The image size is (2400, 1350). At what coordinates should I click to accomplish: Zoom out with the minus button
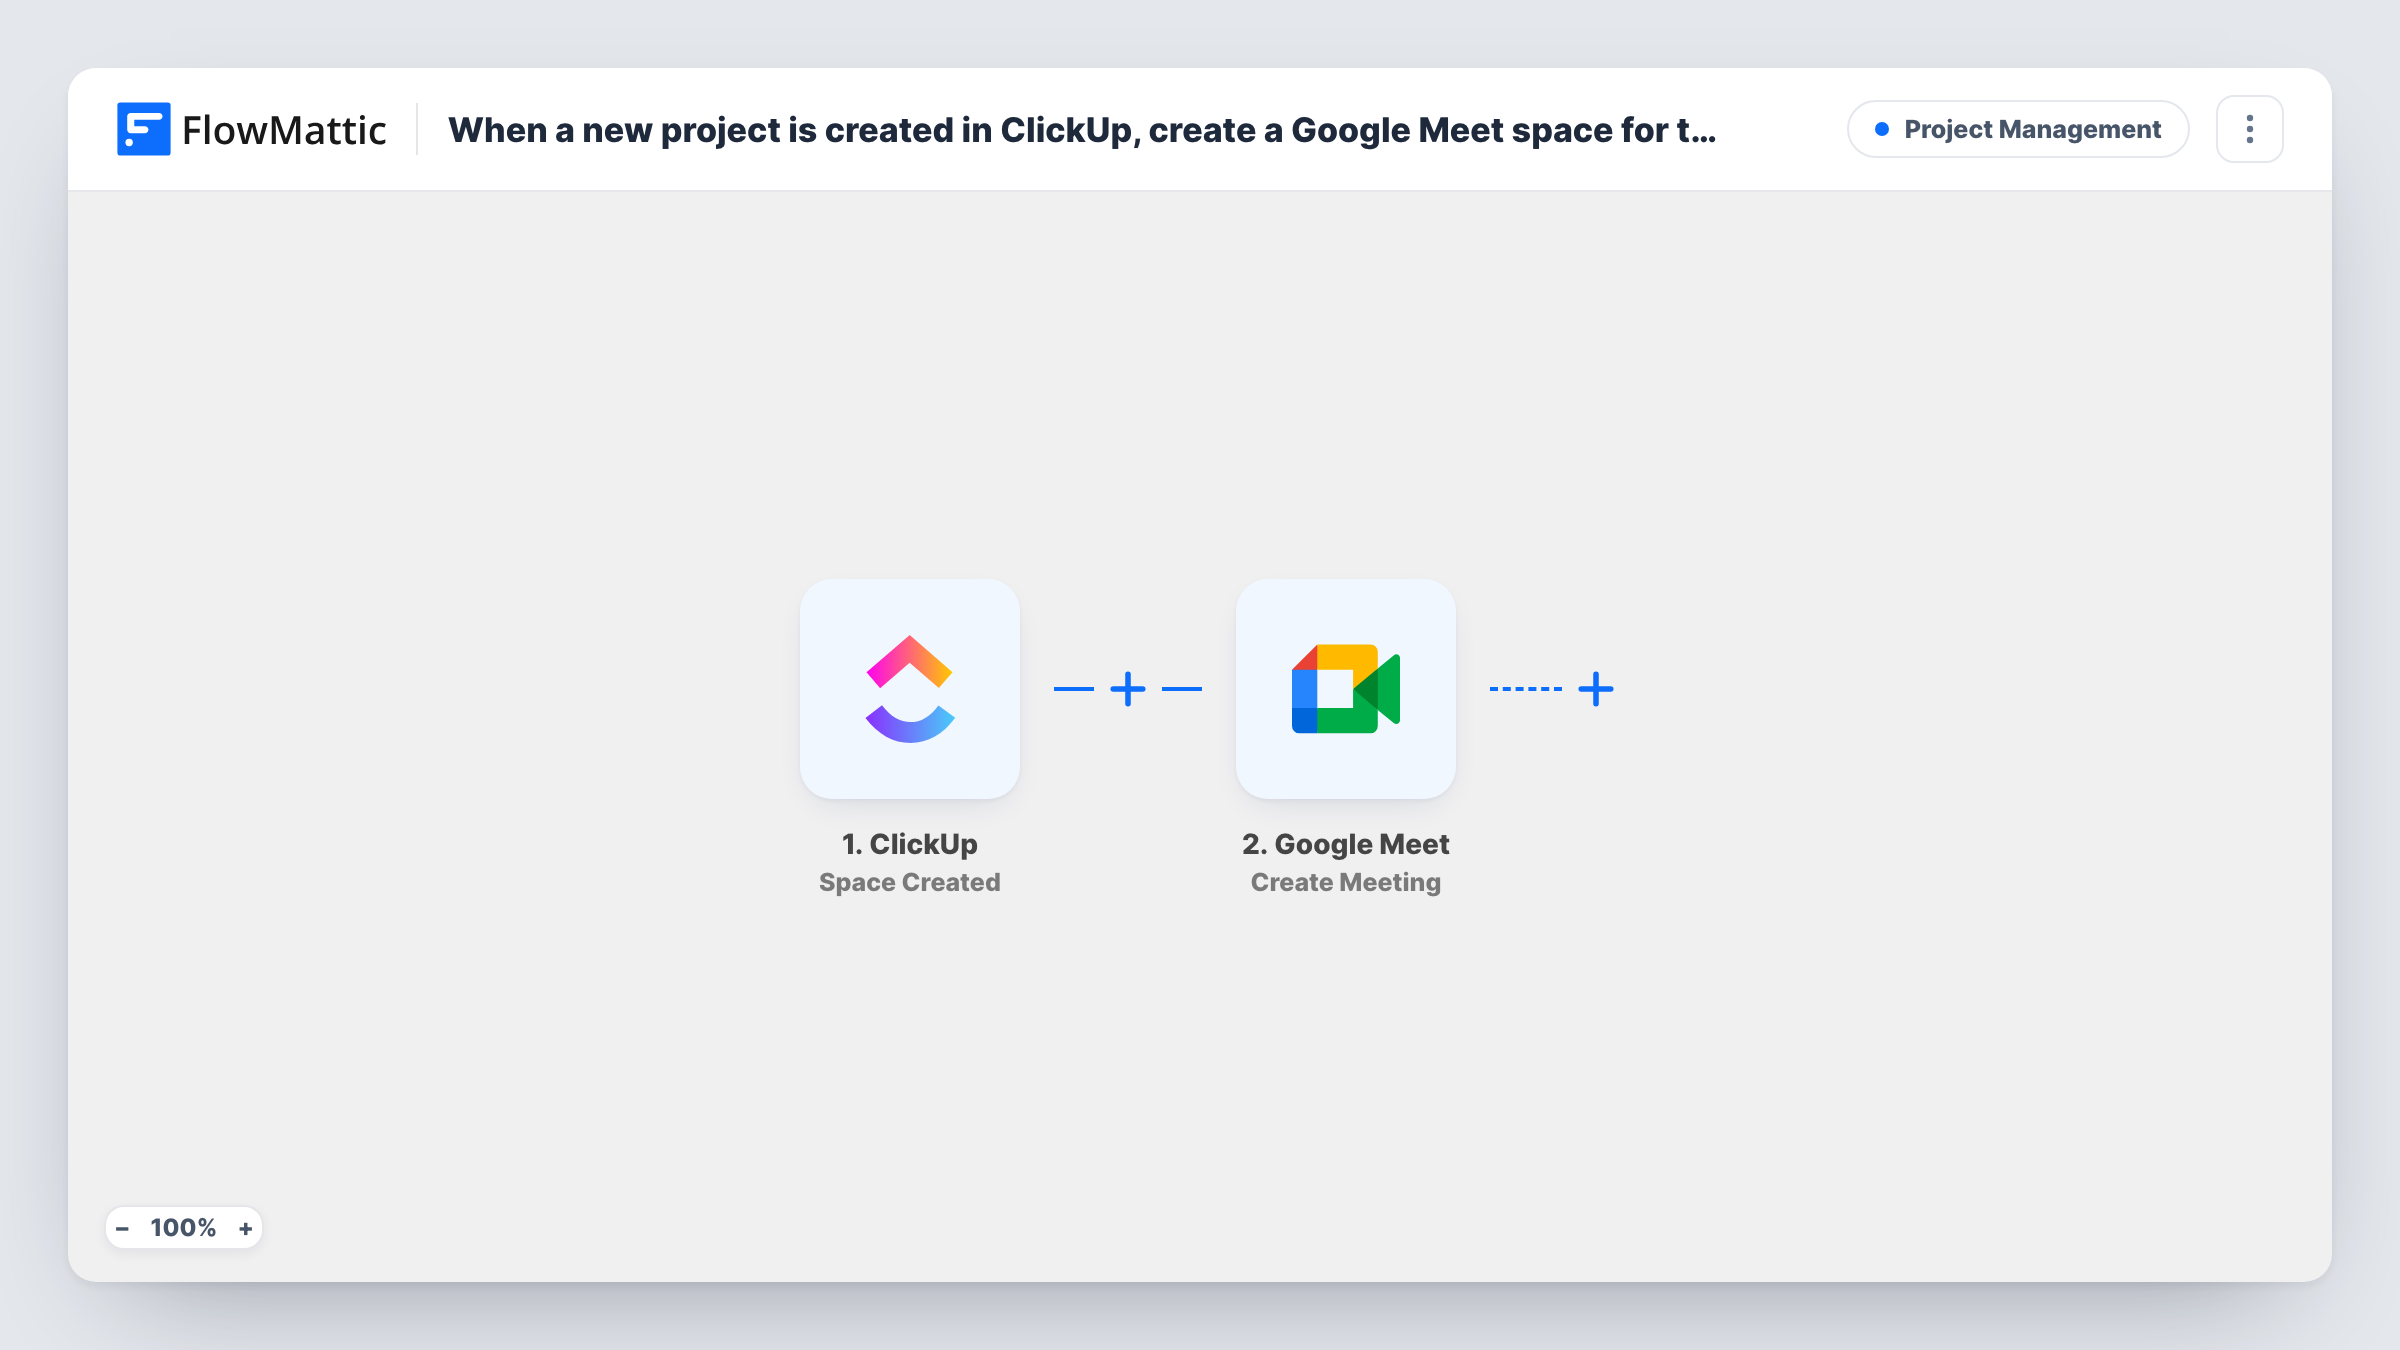(122, 1228)
